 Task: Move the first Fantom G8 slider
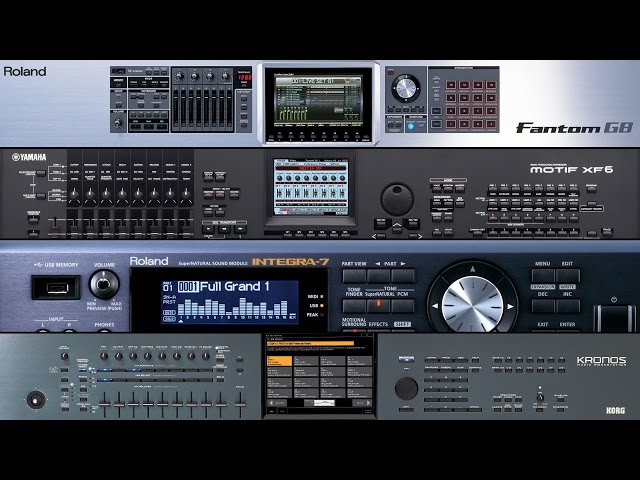[x=176, y=109]
